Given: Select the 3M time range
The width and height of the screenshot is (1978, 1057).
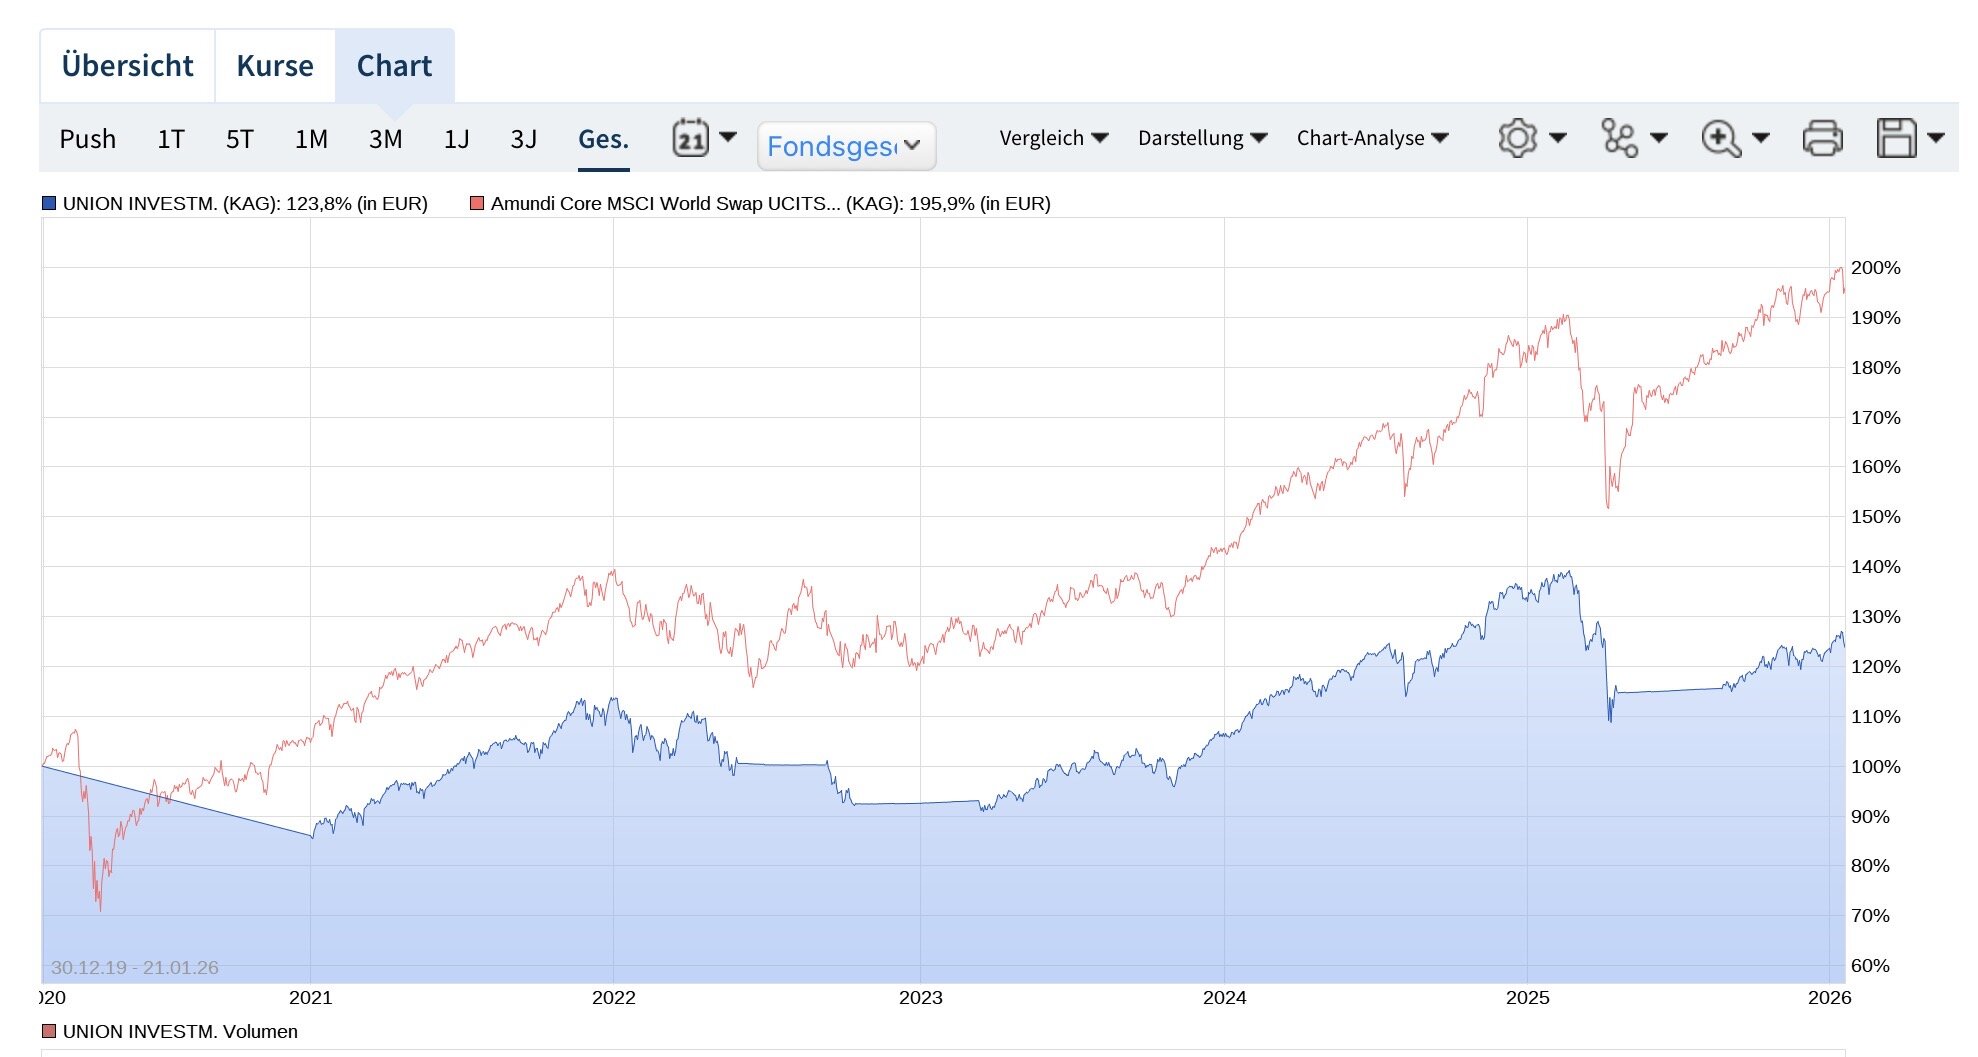Looking at the screenshot, I should (385, 139).
